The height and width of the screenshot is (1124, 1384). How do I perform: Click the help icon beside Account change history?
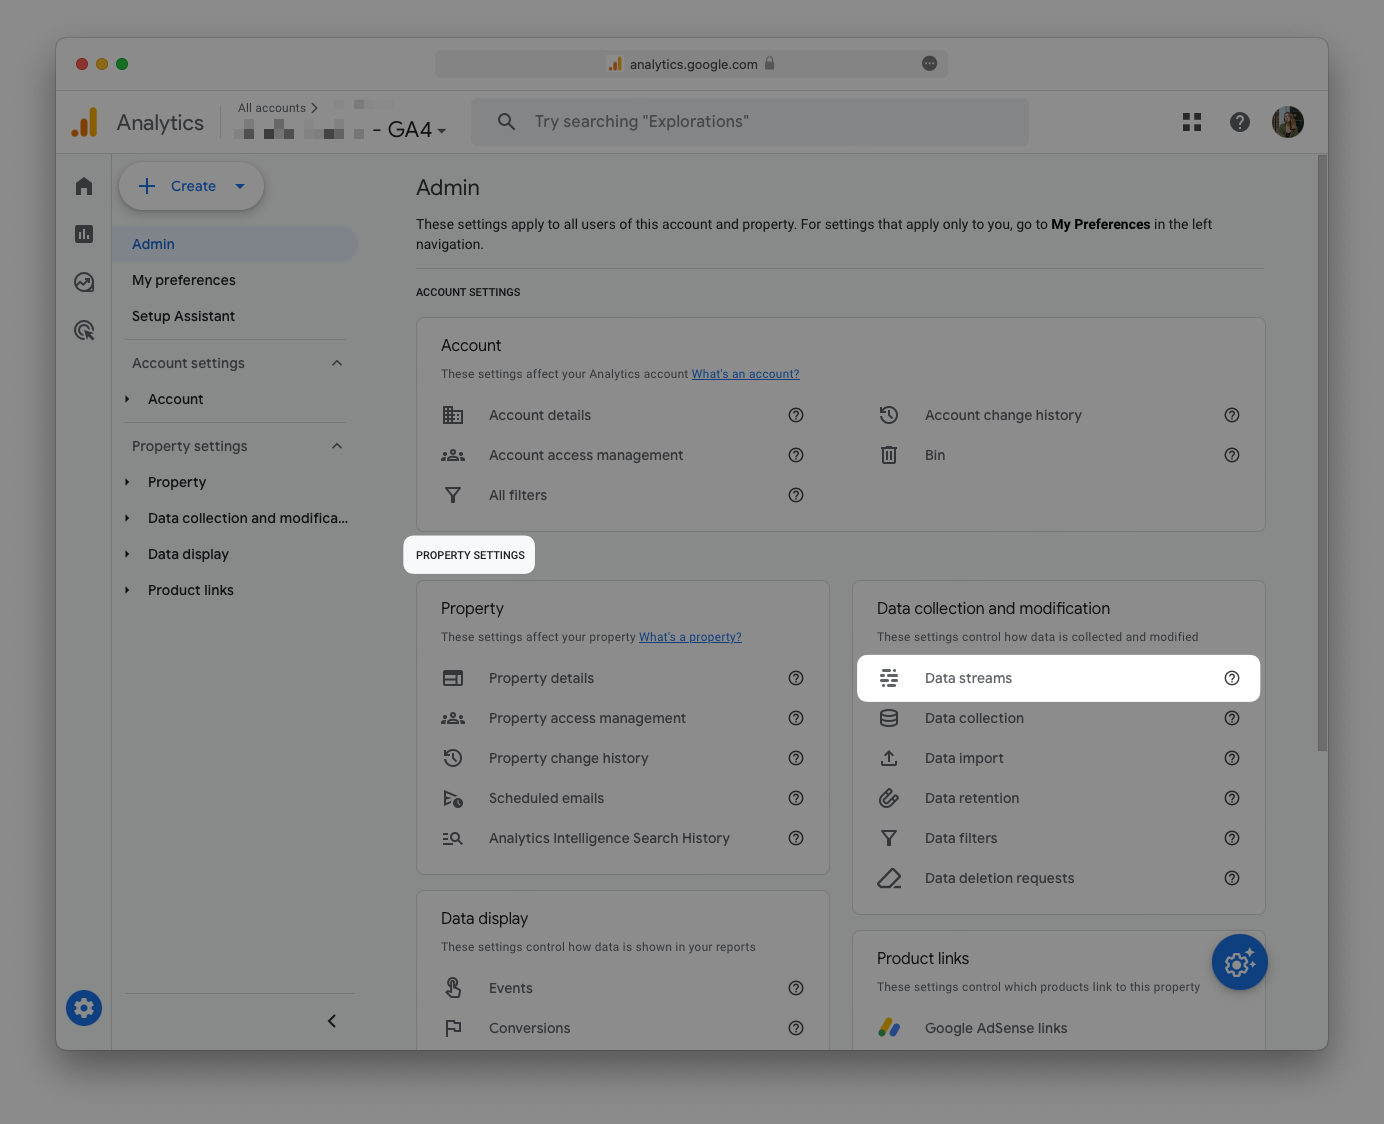(1232, 415)
